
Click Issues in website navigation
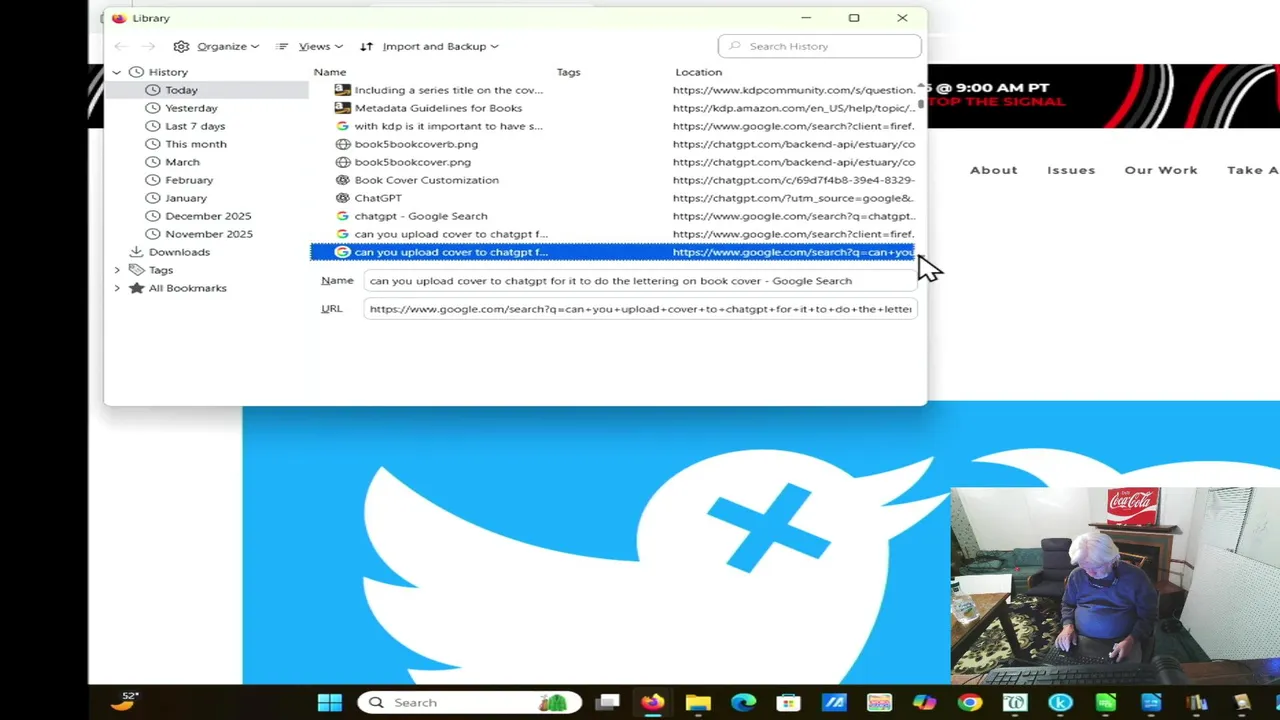pyautogui.click(x=1071, y=170)
